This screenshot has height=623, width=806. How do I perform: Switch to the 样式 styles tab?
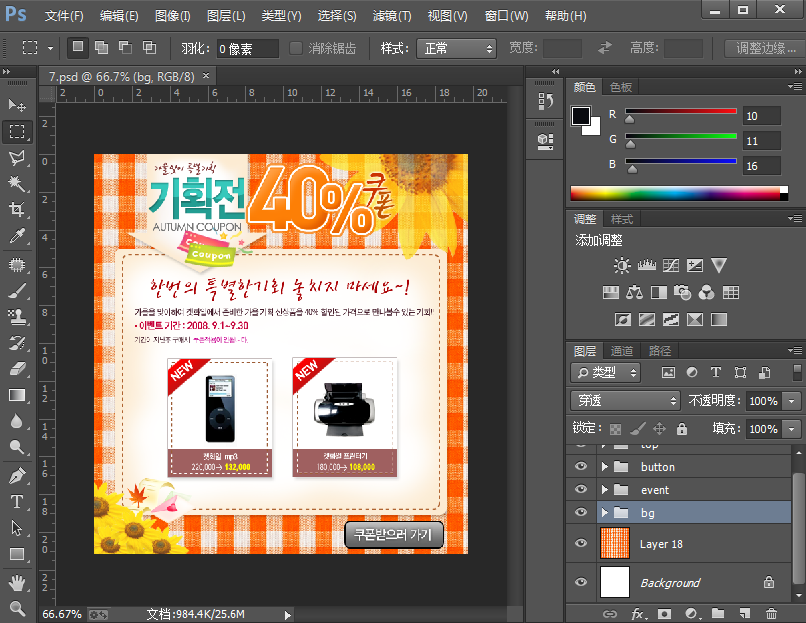[x=622, y=219]
